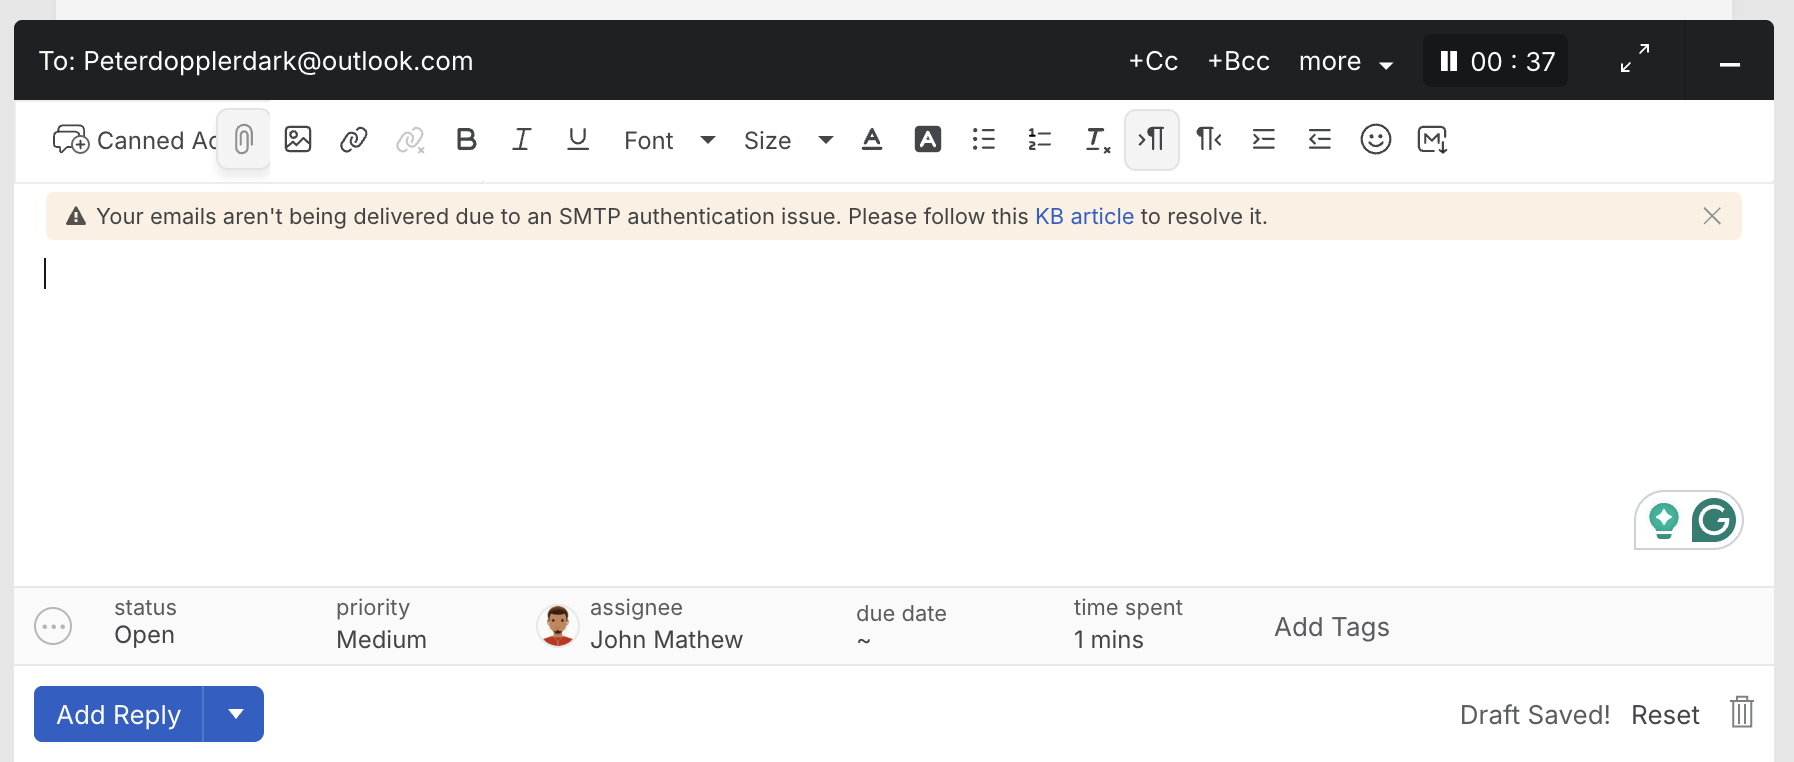Insert a bulleted list
This screenshot has height=762, width=1794.
(984, 139)
